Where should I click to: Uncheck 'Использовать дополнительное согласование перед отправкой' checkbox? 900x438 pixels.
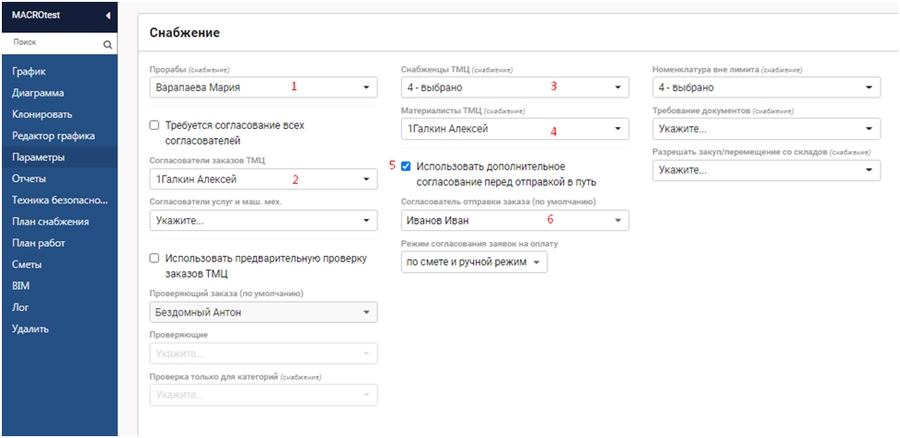point(406,166)
